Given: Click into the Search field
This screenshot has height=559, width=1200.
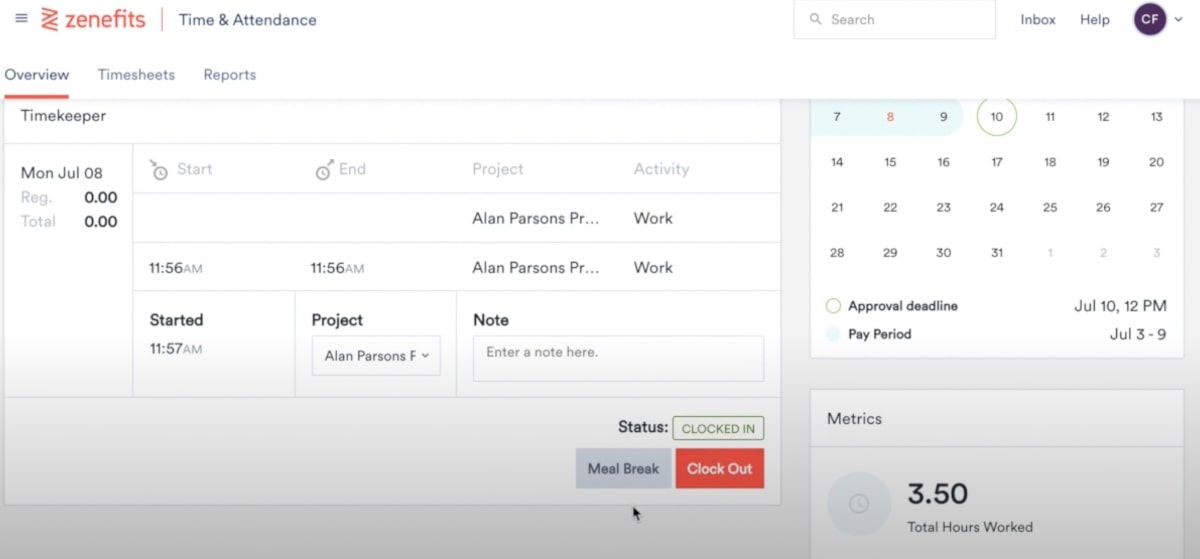Looking at the screenshot, I should pos(894,19).
